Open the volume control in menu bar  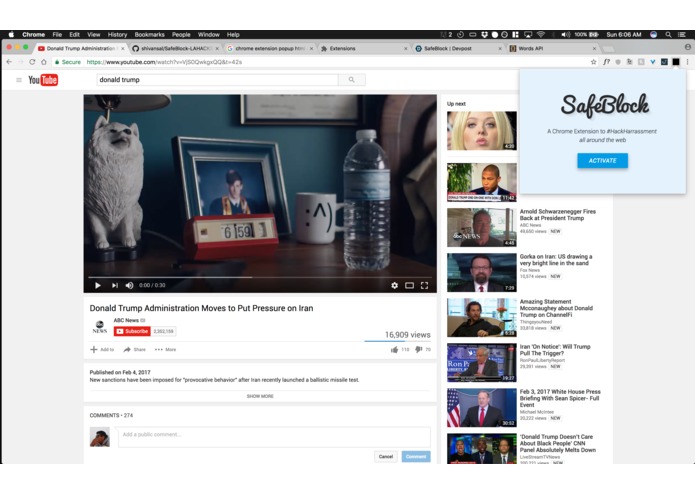coord(566,35)
